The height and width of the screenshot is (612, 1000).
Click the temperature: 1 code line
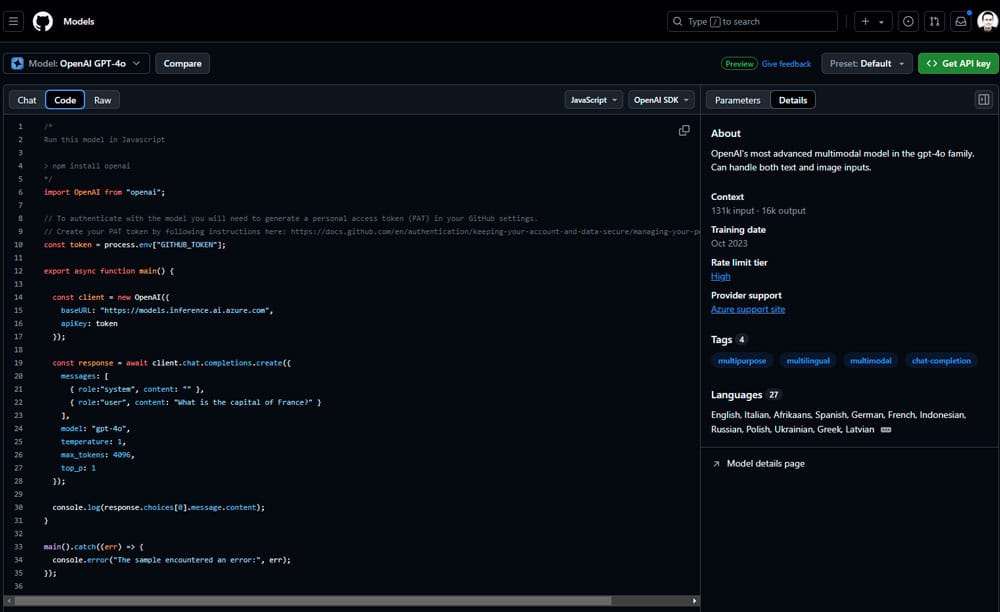click(x=93, y=442)
